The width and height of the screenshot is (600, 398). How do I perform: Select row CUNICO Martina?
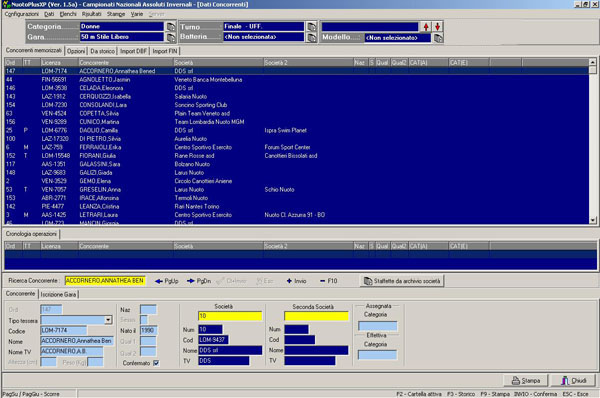point(297,122)
